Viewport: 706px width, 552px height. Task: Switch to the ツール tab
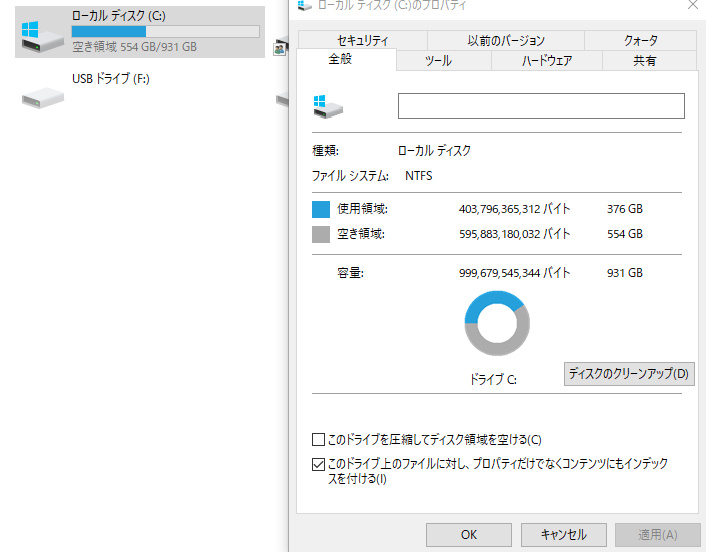439,61
